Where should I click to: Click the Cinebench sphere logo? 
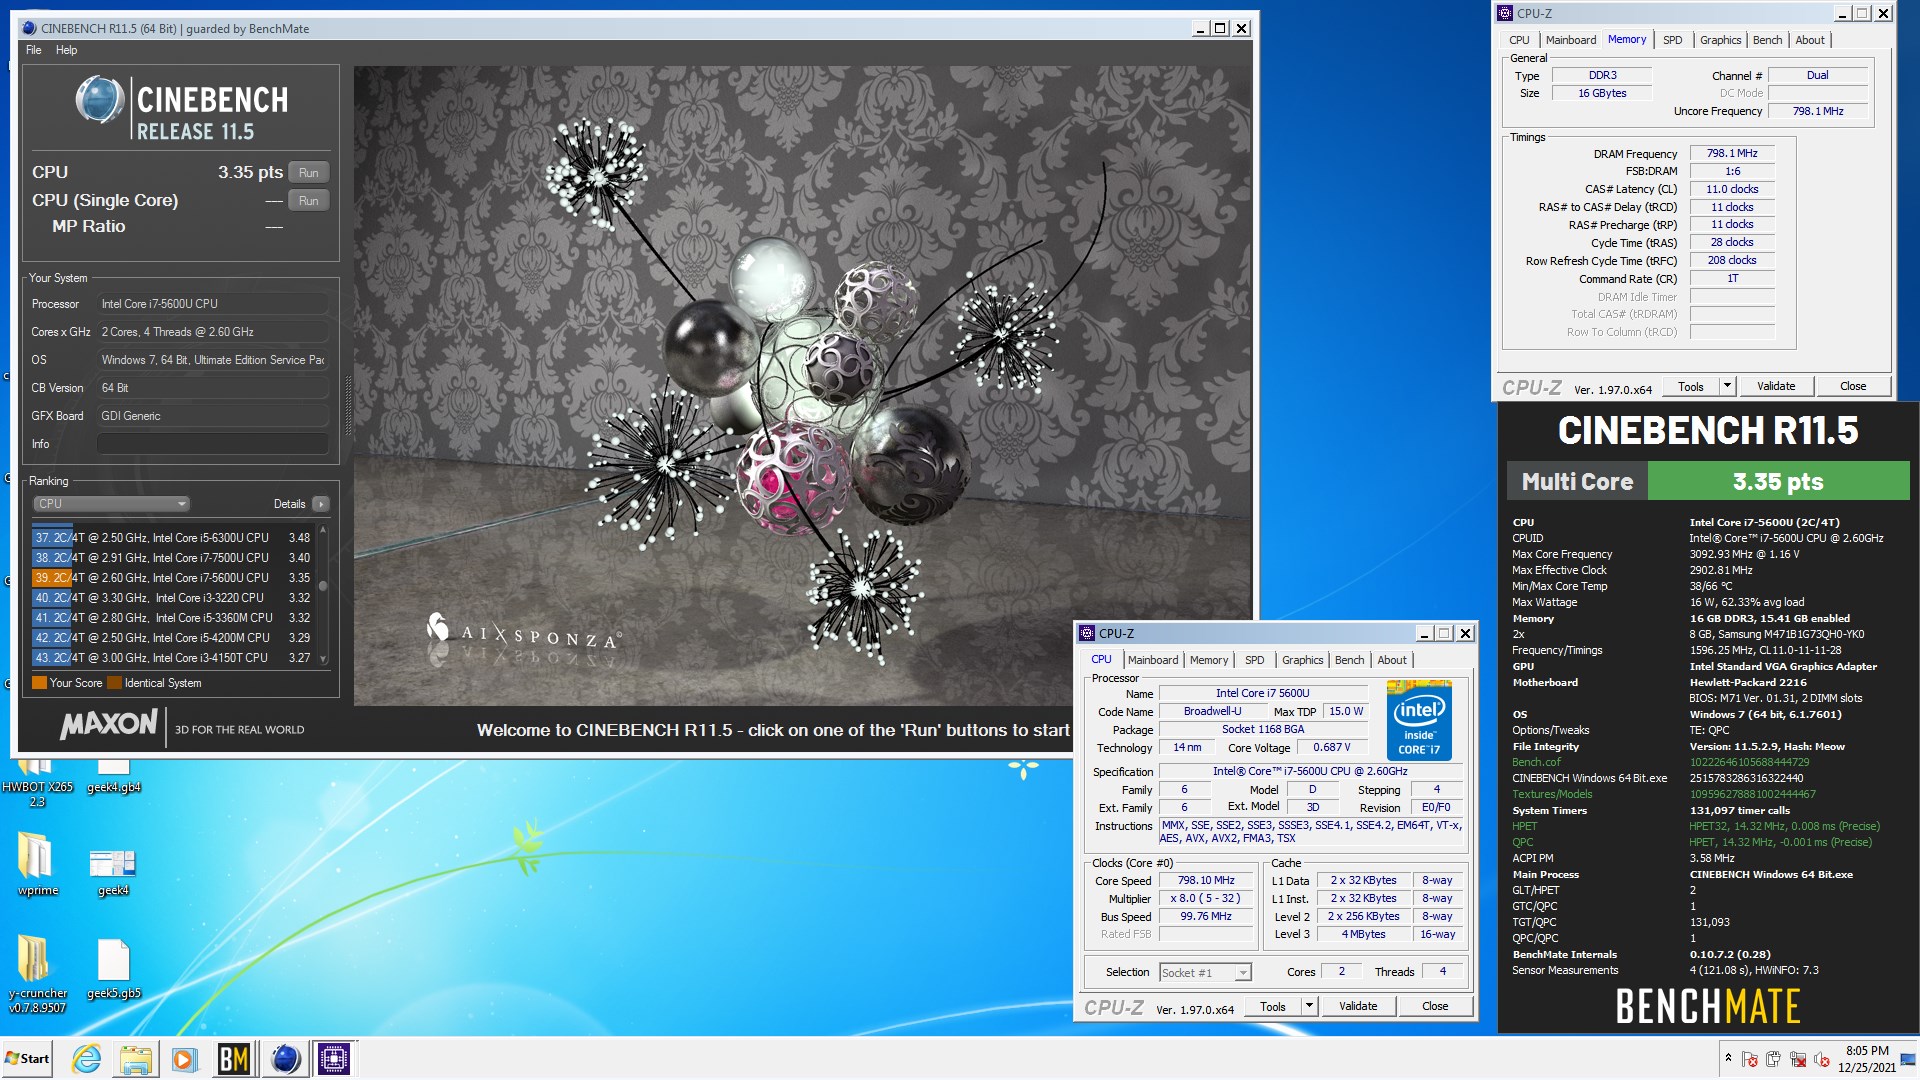[100, 100]
